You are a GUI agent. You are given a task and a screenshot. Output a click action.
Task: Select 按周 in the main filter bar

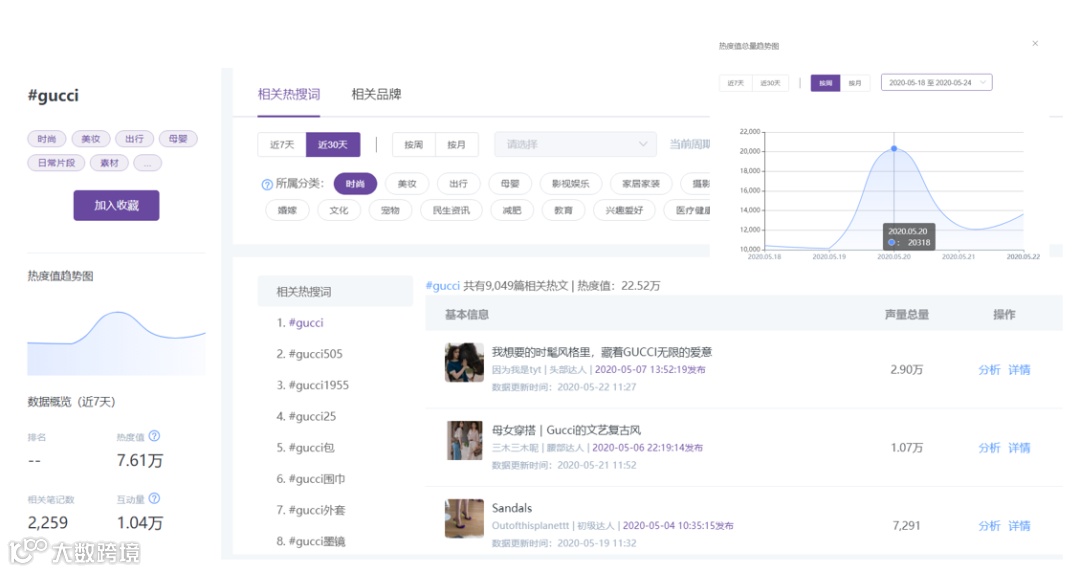click(413, 144)
